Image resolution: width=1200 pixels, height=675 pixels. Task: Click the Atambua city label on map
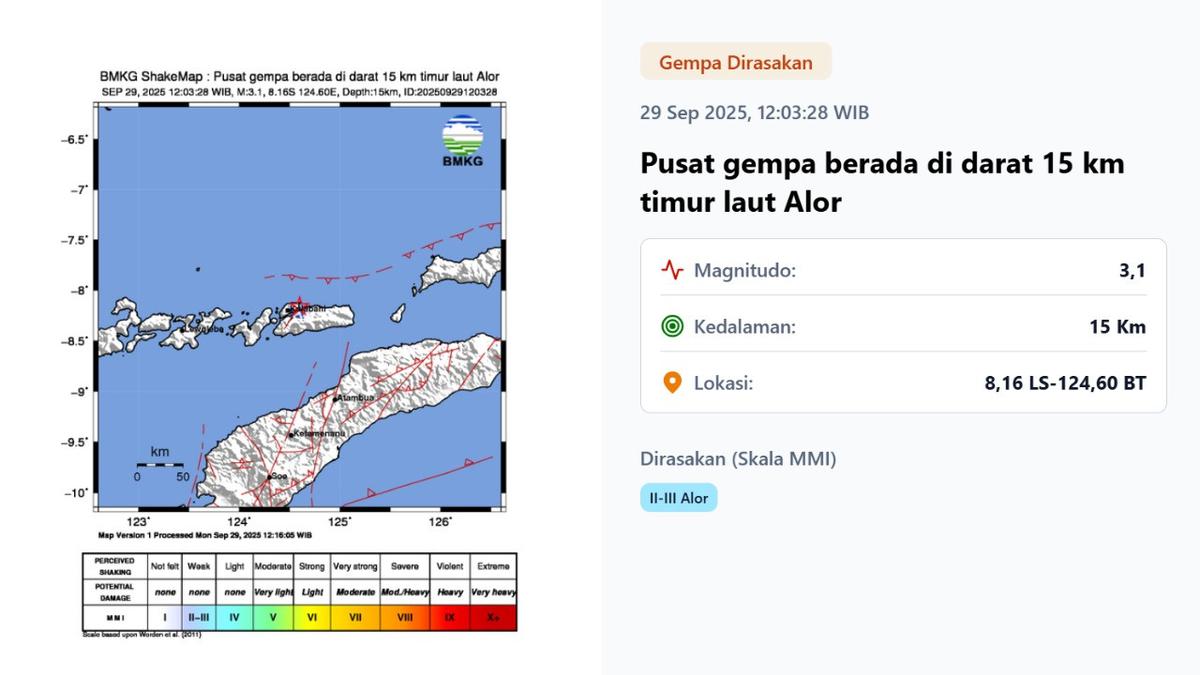click(x=355, y=398)
